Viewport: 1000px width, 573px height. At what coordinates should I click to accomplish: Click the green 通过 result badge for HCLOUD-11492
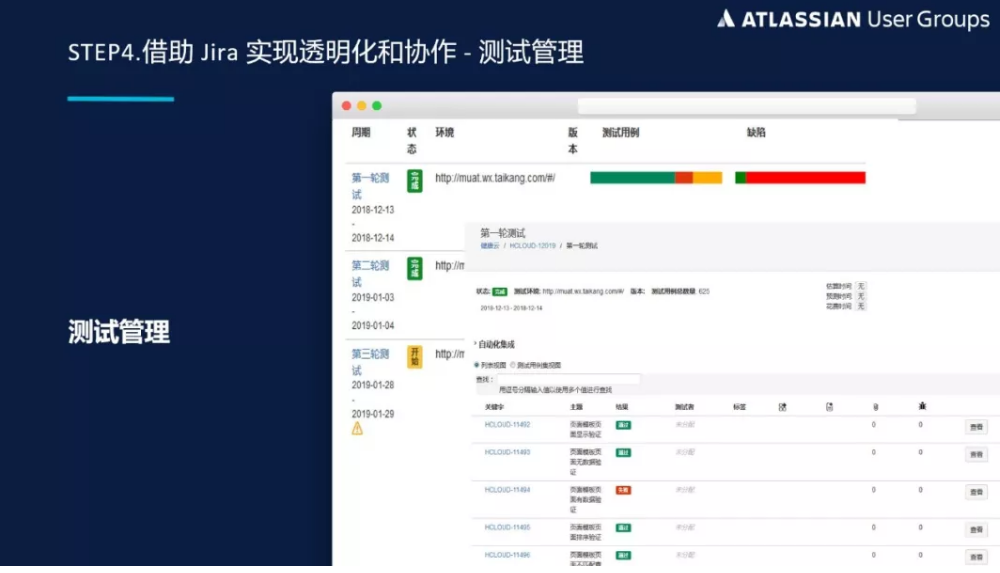[623, 425]
